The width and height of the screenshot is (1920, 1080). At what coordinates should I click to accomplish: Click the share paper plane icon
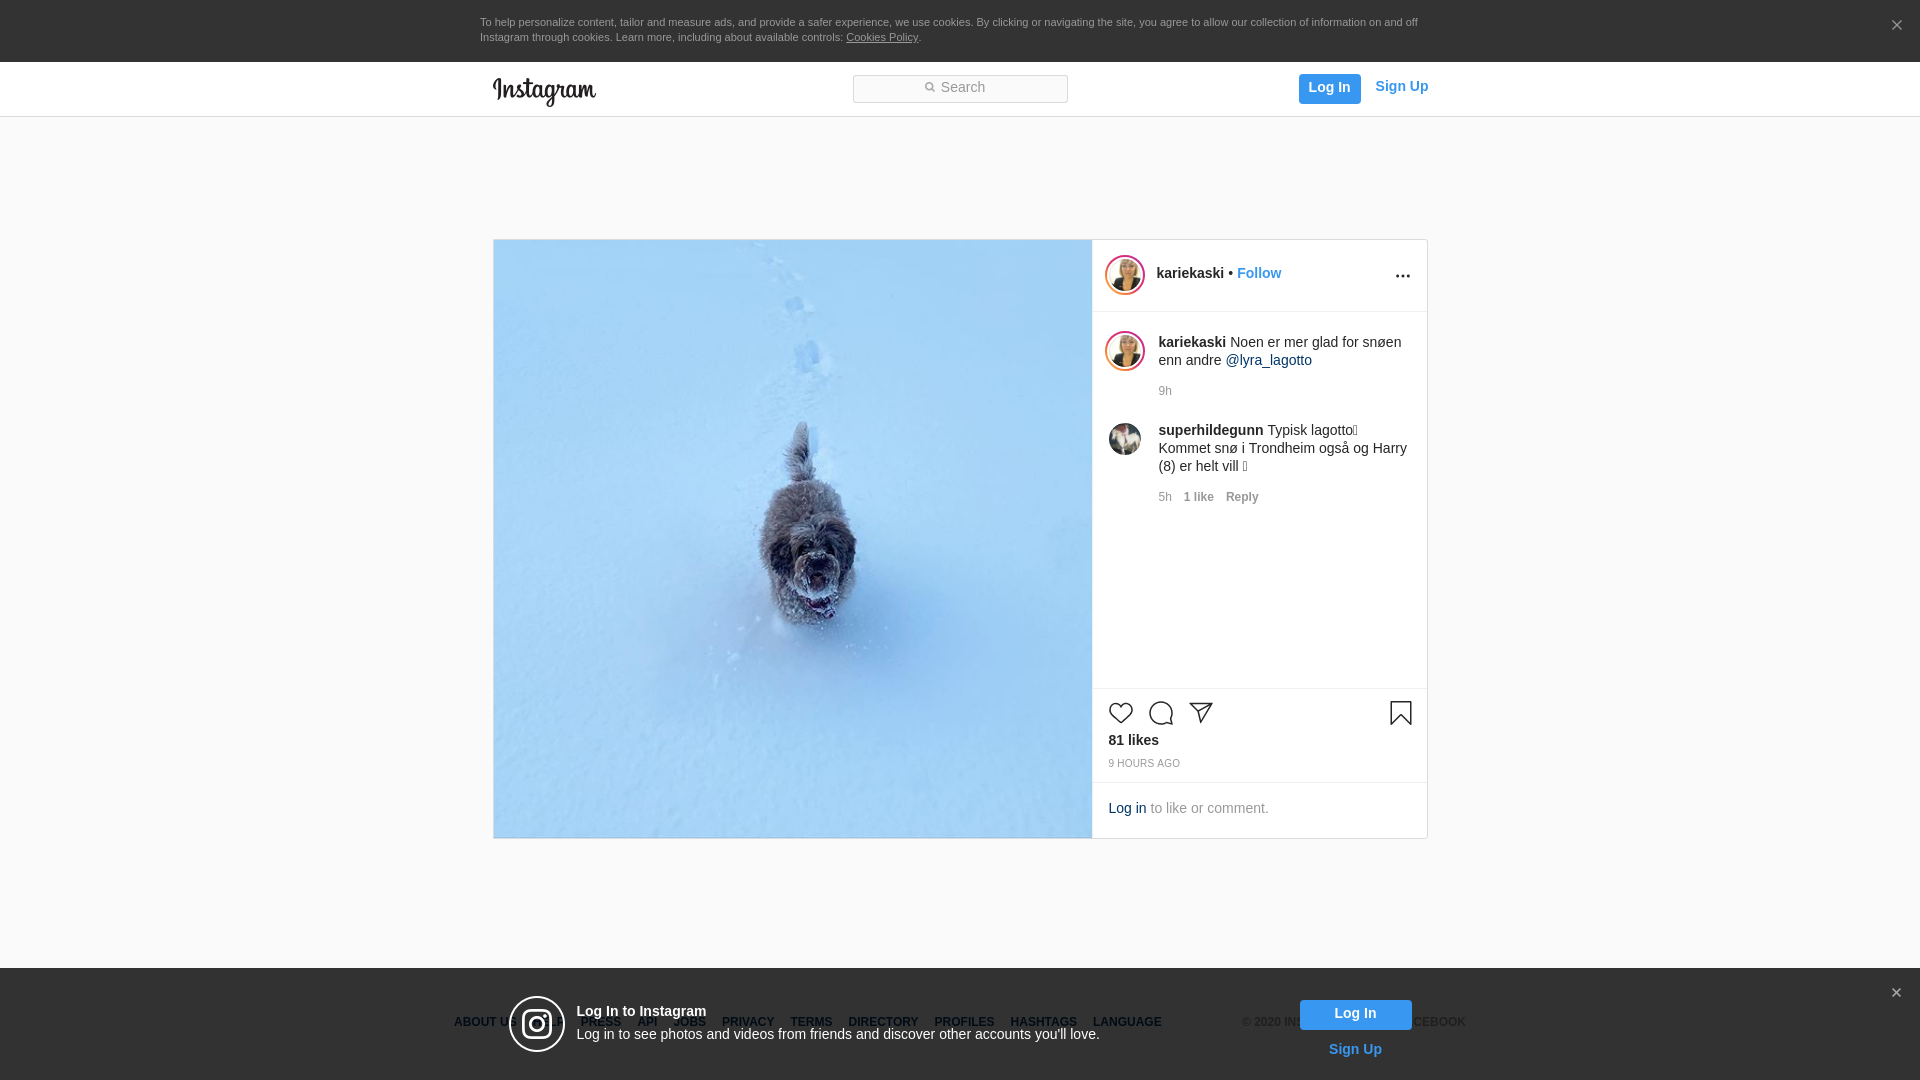[1200, 713]
